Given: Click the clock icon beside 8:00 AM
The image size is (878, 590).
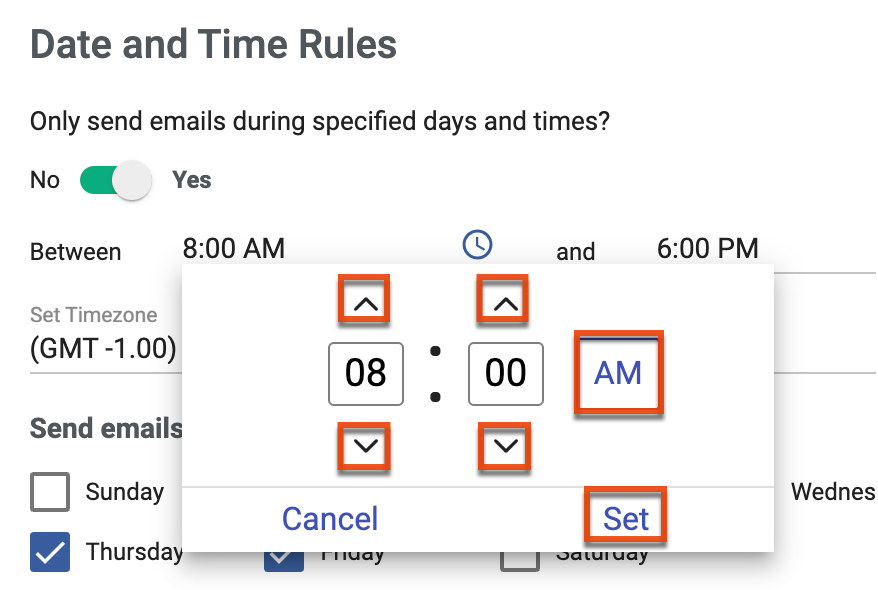Looking at the screenshot, I should [x=477, y=243].
